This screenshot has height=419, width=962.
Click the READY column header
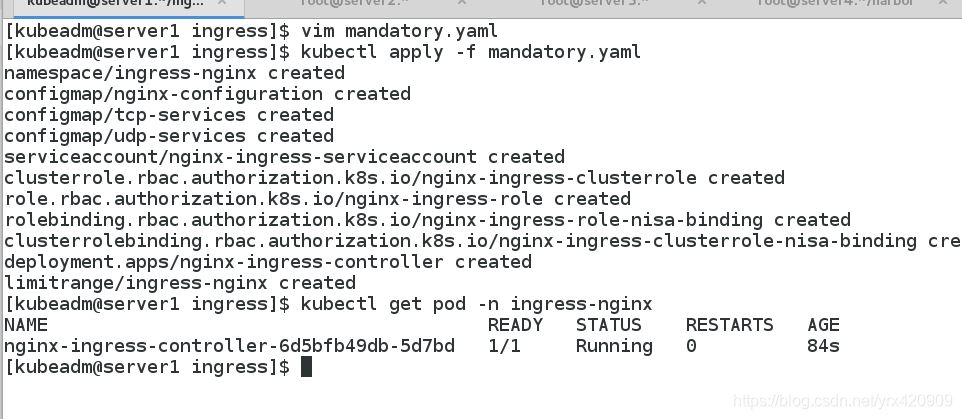(x=515, y=325)
